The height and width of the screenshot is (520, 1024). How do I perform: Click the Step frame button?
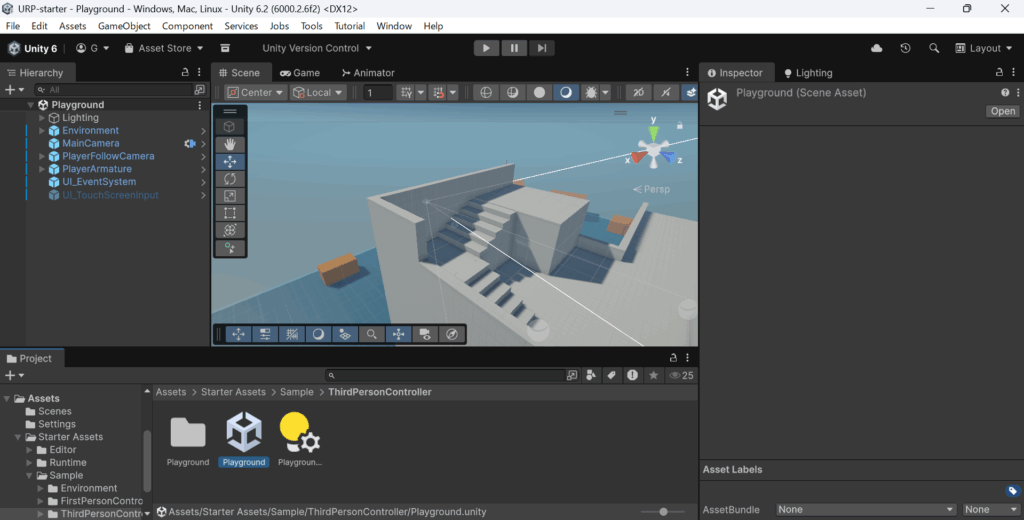click(541, 48)
